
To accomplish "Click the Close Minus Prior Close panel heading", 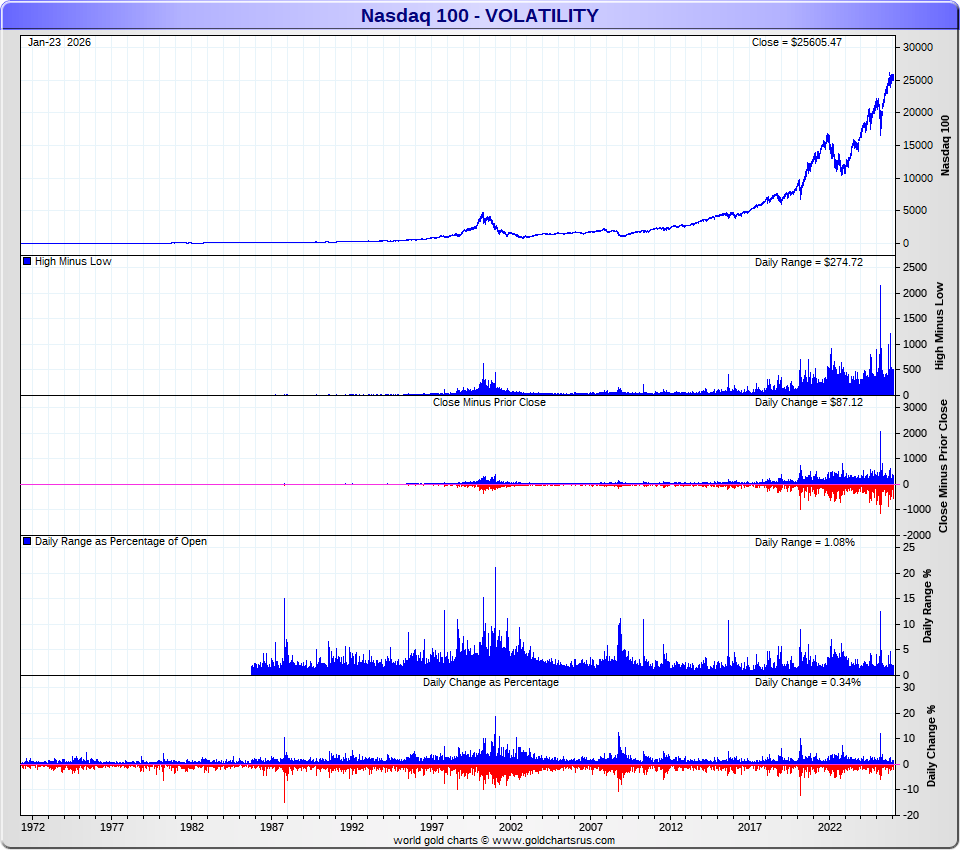I will tap(489, 402).
